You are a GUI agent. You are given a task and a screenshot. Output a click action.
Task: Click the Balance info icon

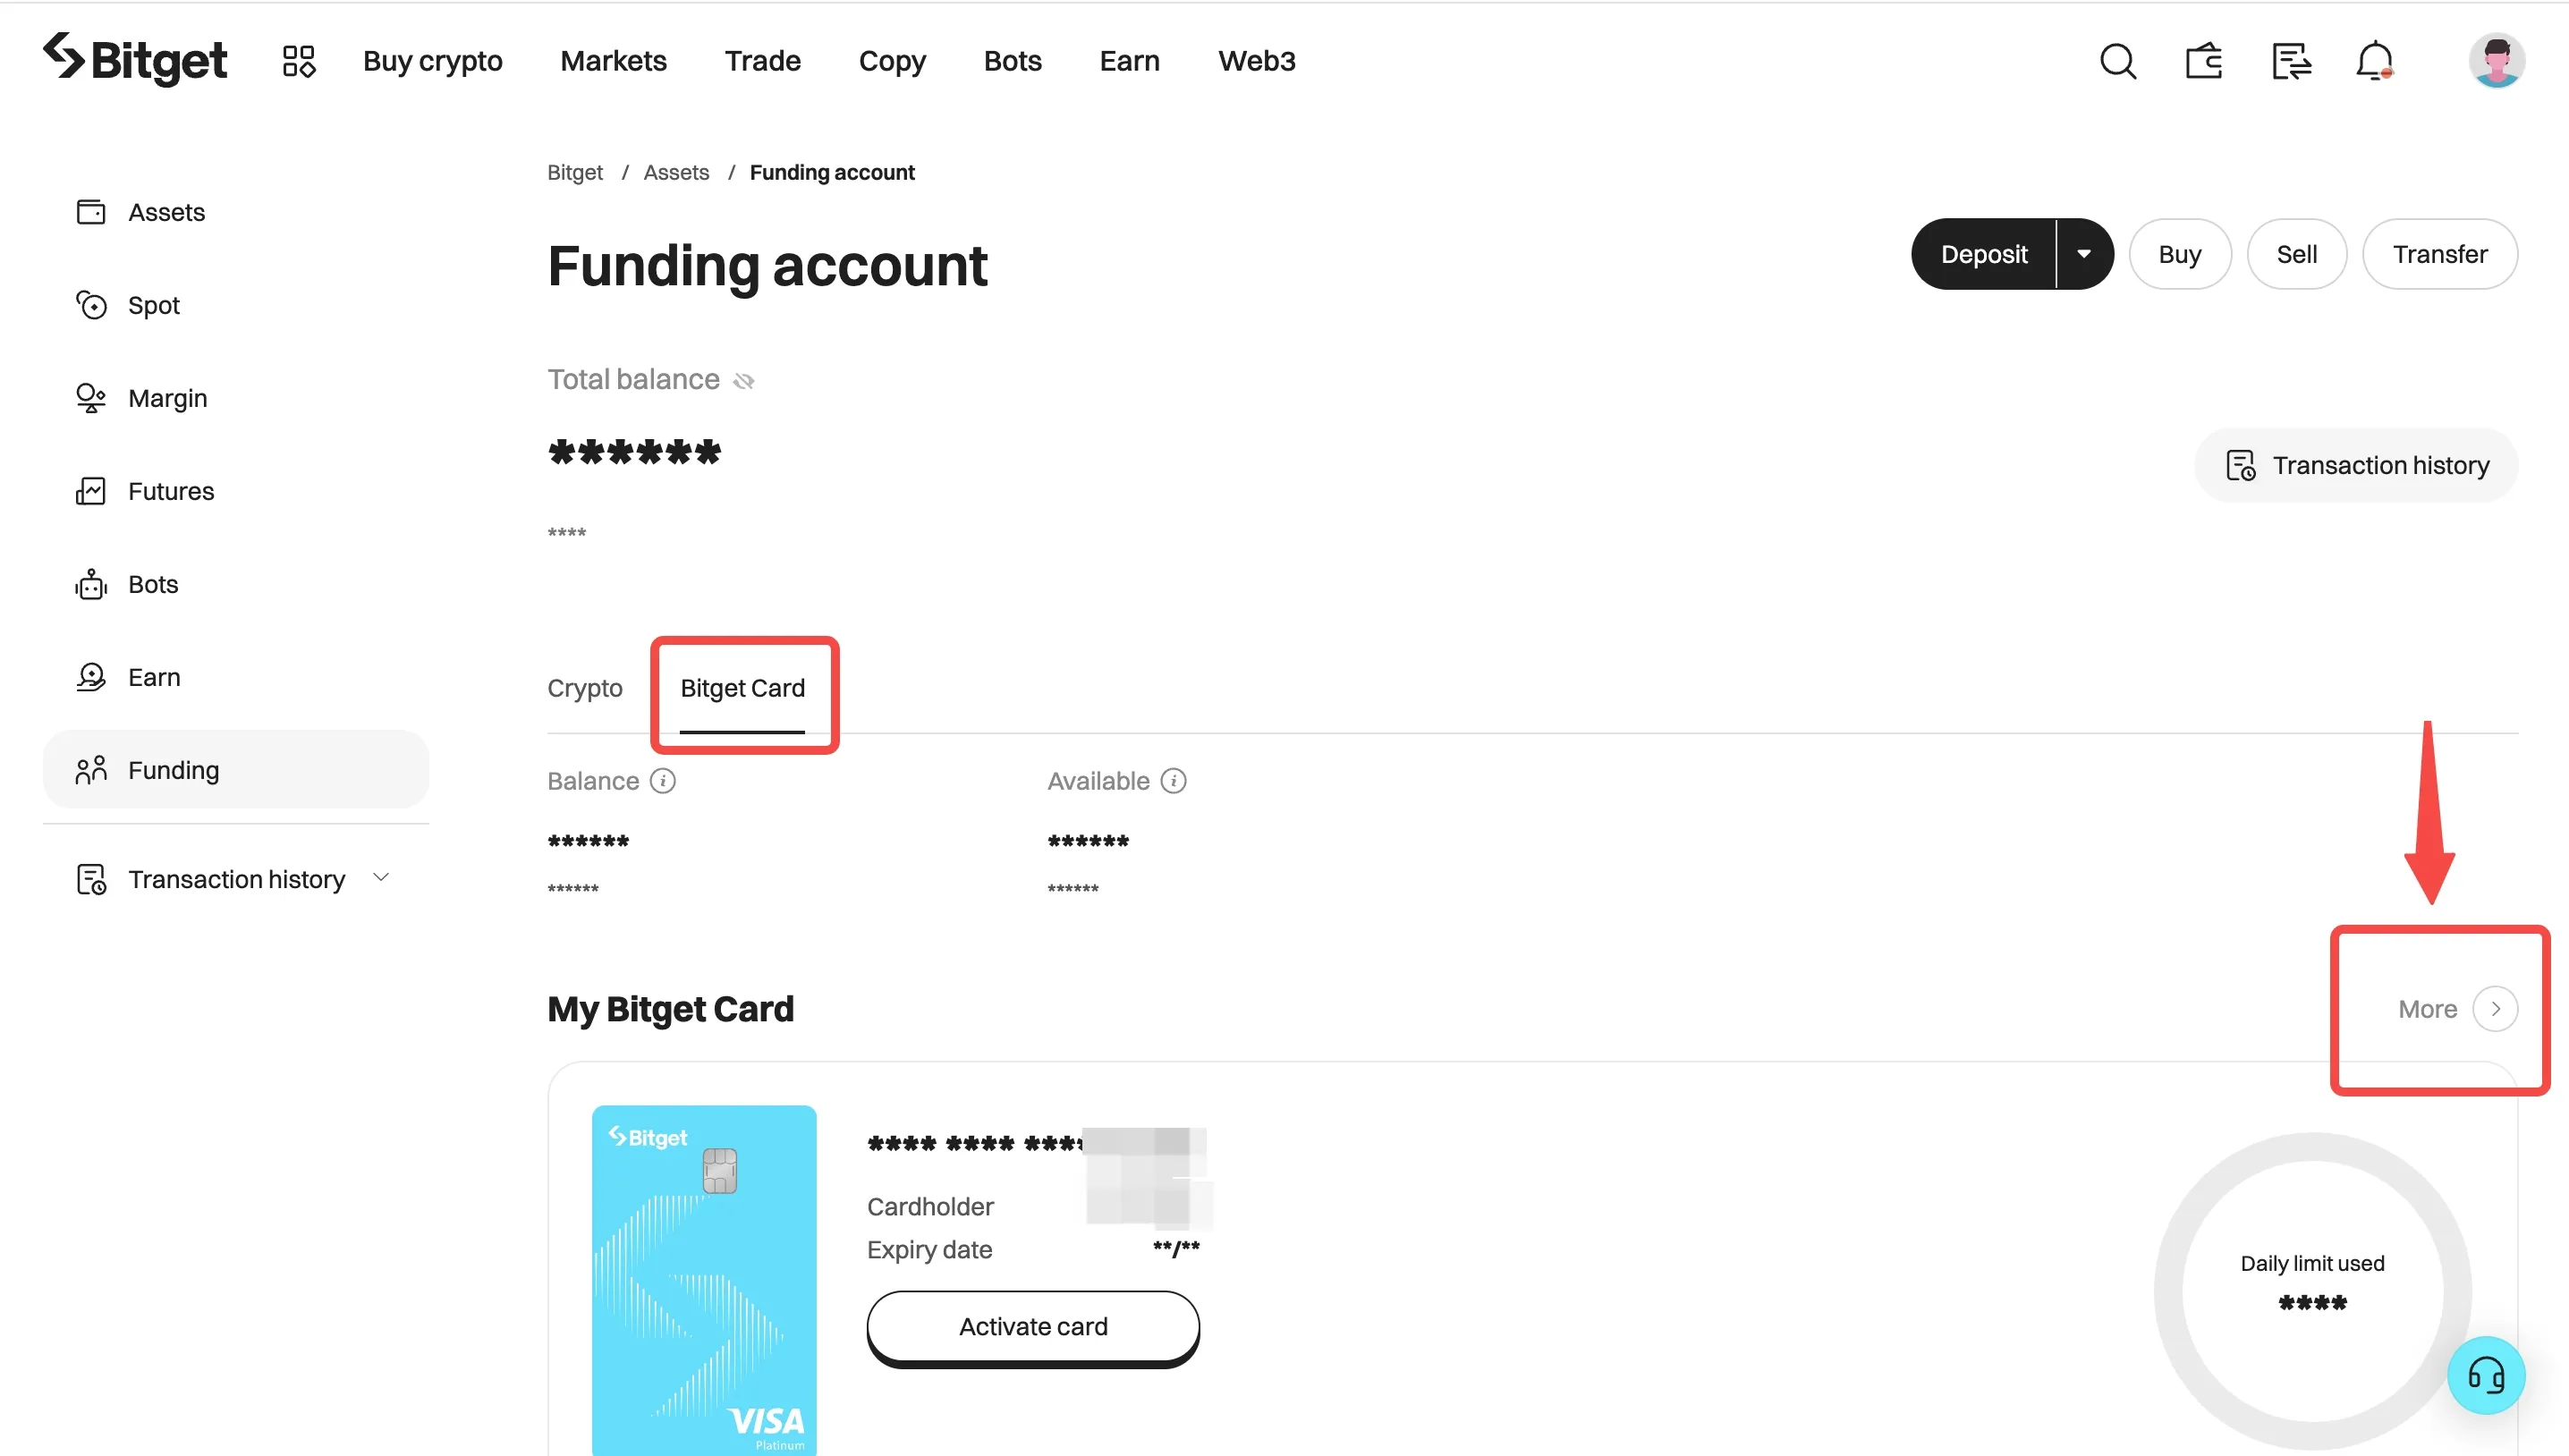coord(663,781)
